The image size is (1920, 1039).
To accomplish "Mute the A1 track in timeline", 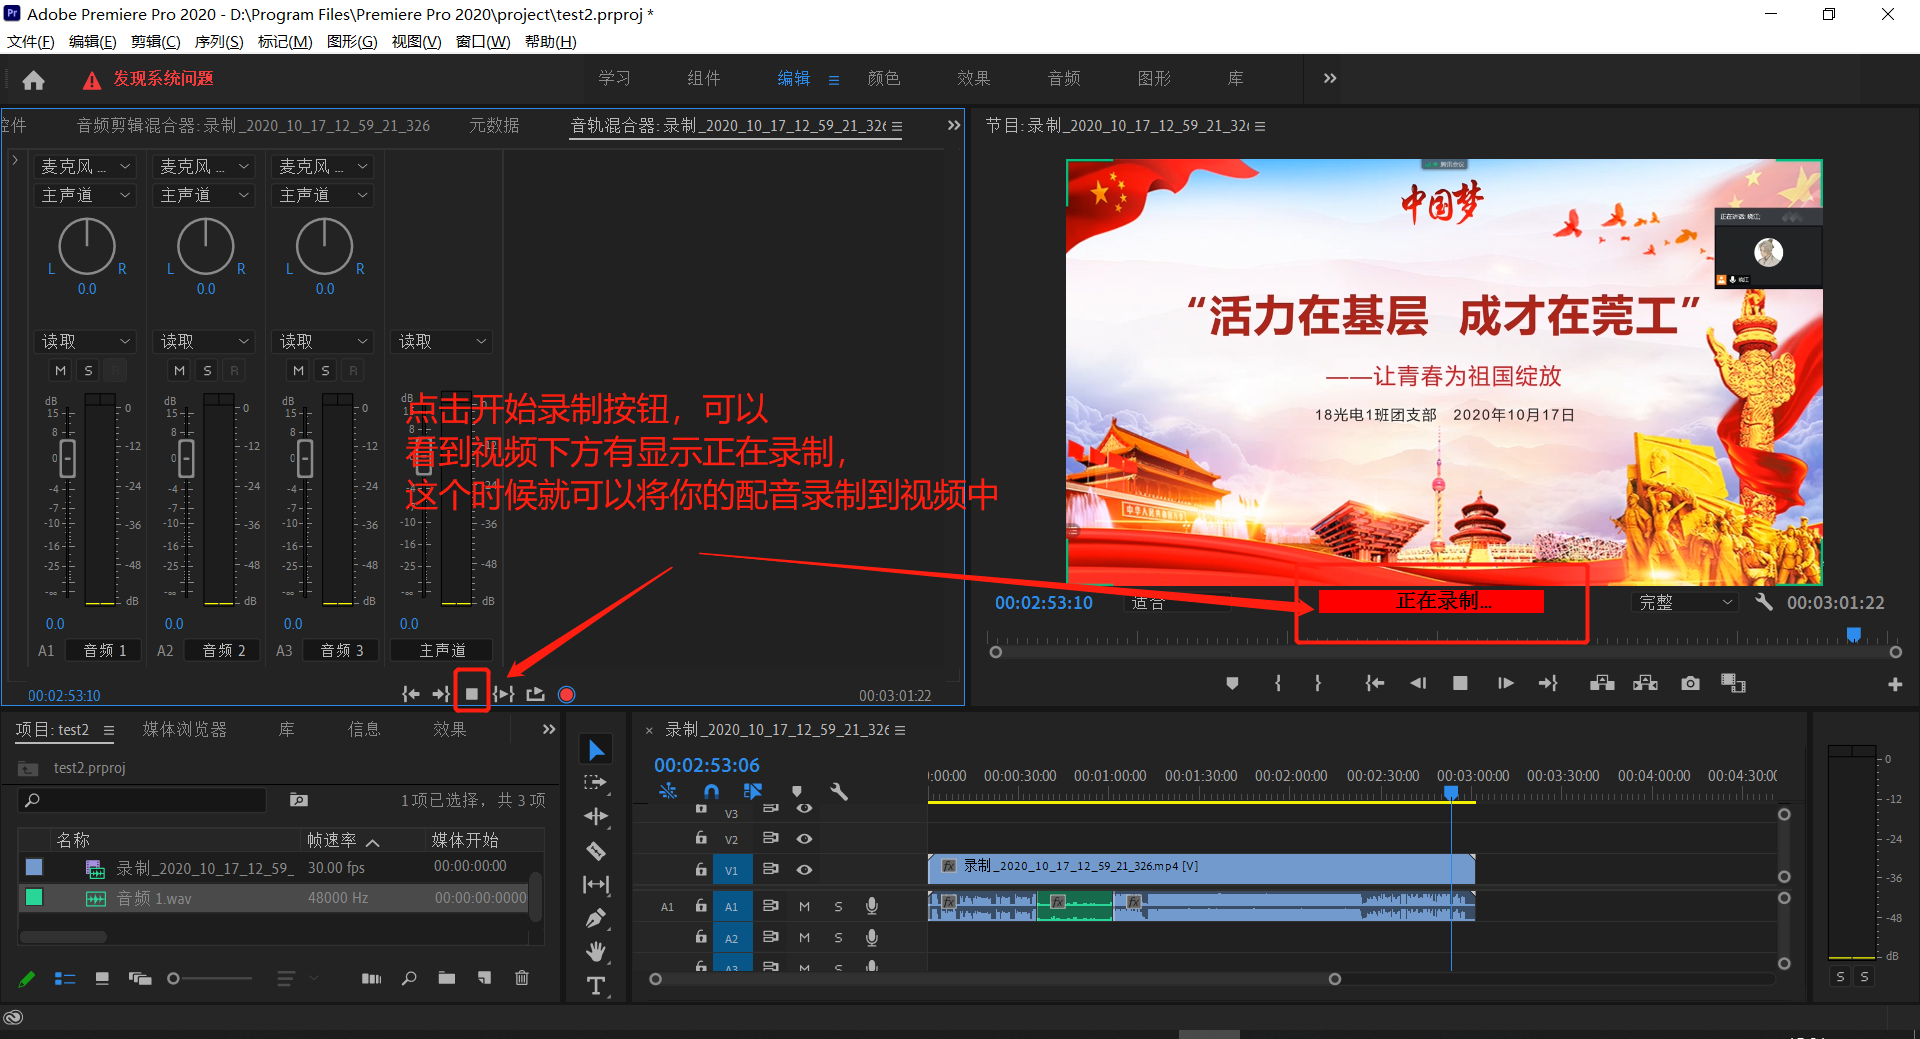I will pos(804,907).
